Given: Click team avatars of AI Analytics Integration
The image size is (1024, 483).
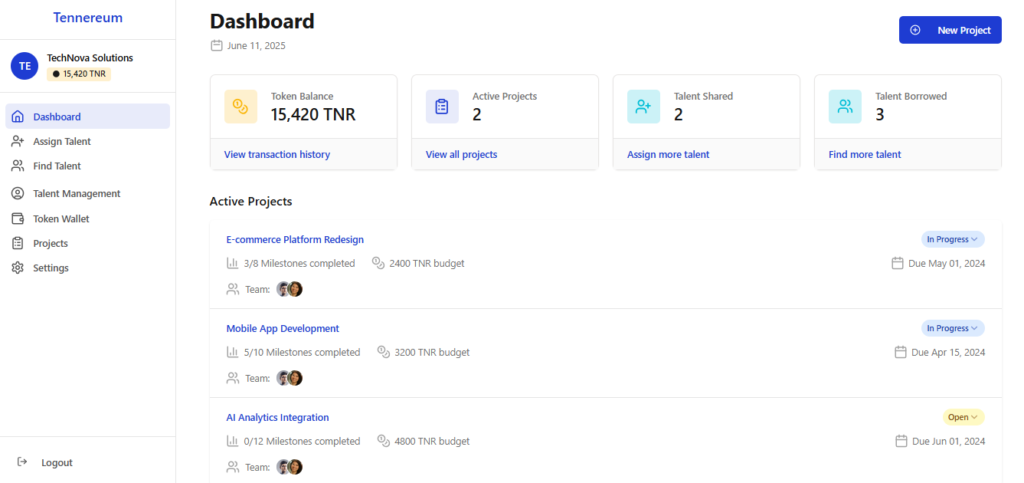Looking at the screenshot, I should click(x=289, y=467).
